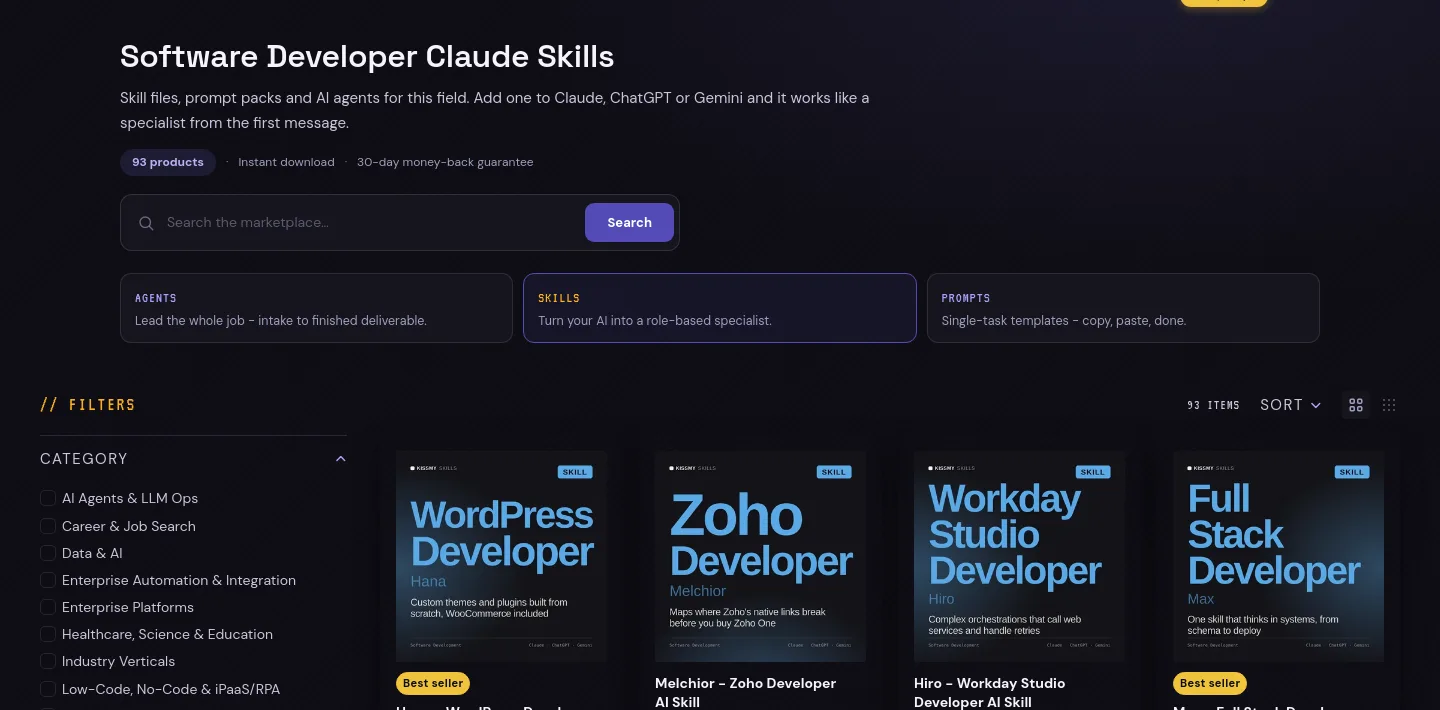The height and width of the screenshot is (710, 1440).
Task: Open Melchior - Zoho Developer AI Skill link
Action: 745,692
